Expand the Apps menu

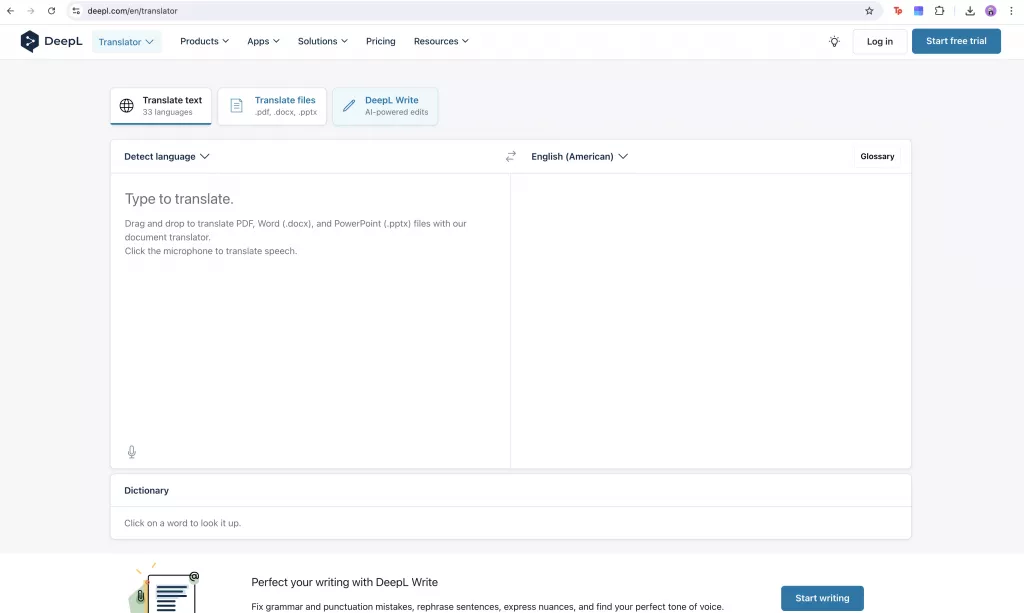pyautogui.click(x=263, y=41)
